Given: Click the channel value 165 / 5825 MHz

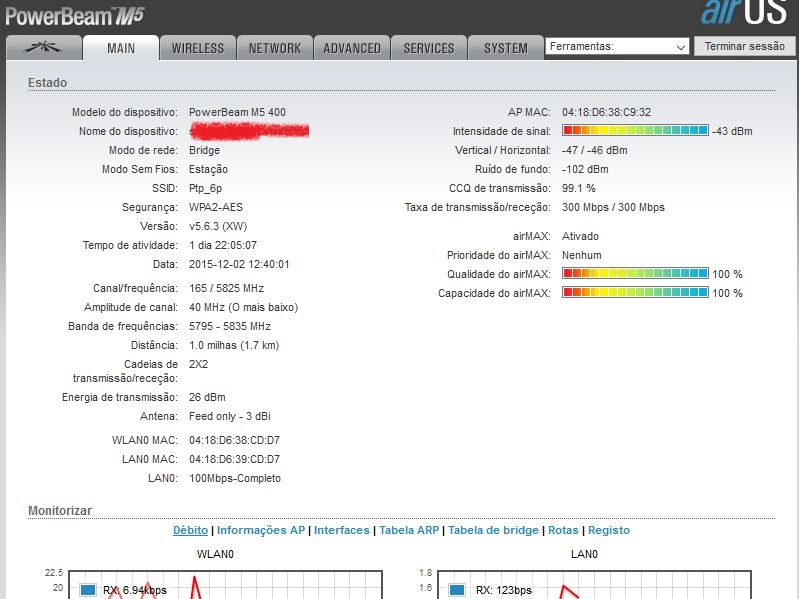Looking at the screenshot, I should (226, 288).
